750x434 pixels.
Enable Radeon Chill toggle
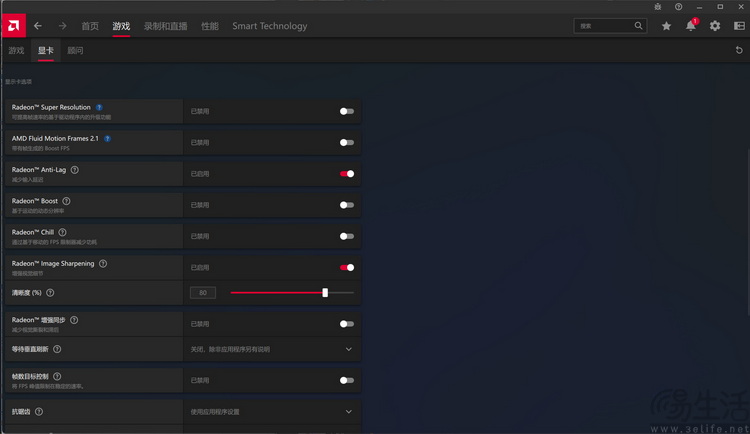[347, 236]
